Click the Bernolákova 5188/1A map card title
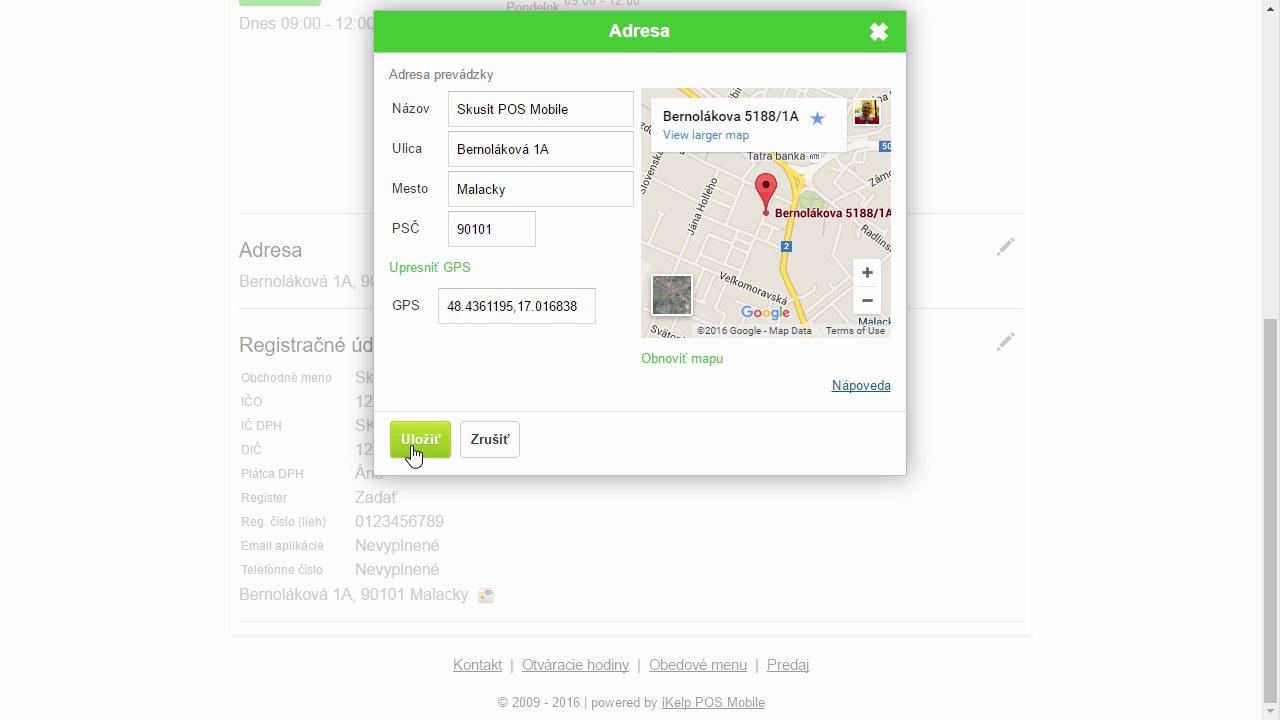Image resolution: width=1280 pixels, height=720 pixels. tap(731, 116)
